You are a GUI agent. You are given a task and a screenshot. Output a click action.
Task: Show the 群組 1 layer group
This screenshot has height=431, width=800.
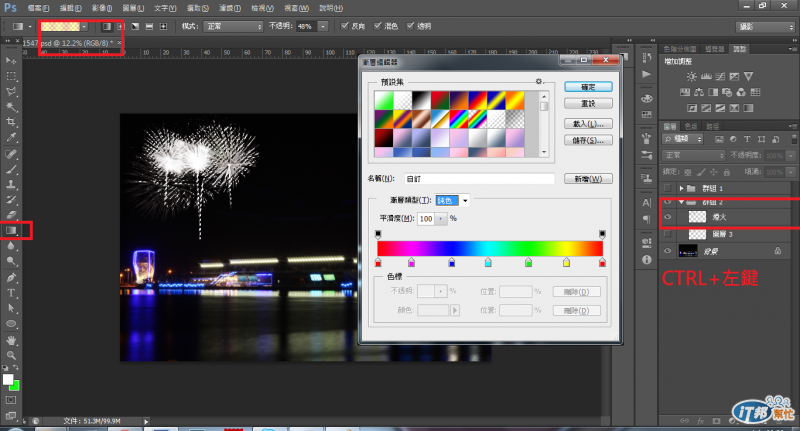[x=667, y=188]
